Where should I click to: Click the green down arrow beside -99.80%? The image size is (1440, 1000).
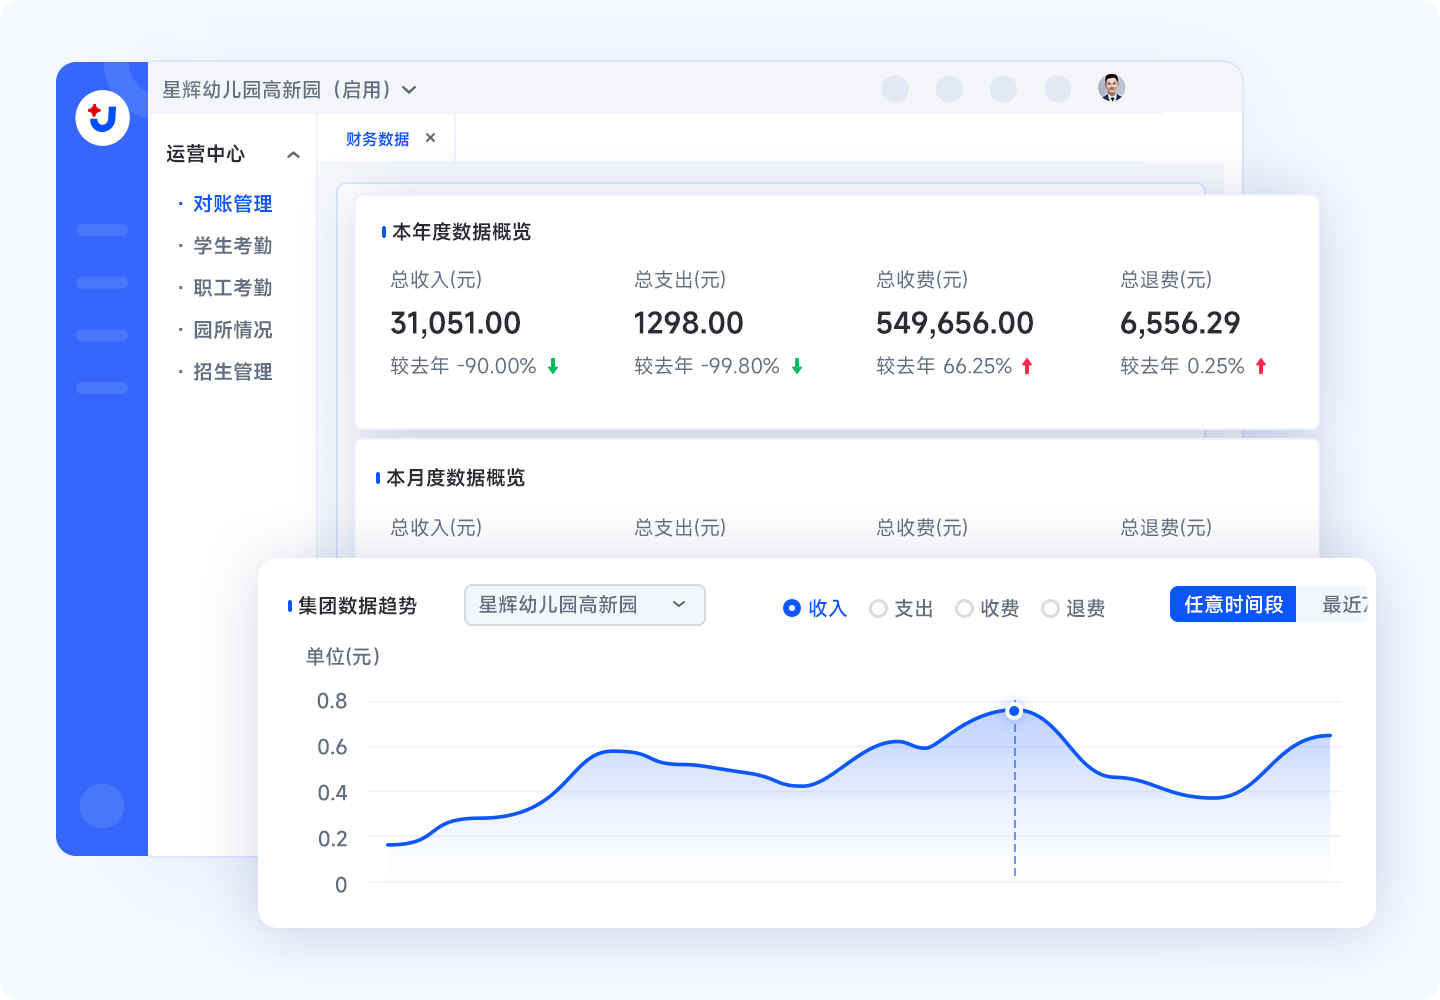click(797, 366)
